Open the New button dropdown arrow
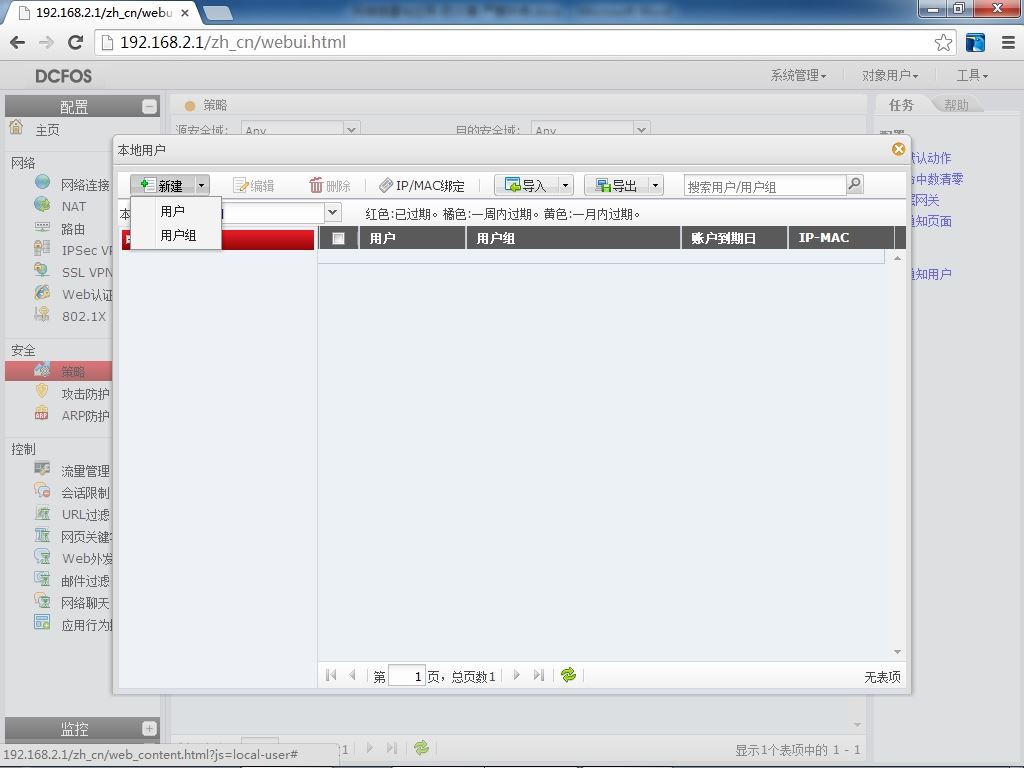 click(201, 185)
